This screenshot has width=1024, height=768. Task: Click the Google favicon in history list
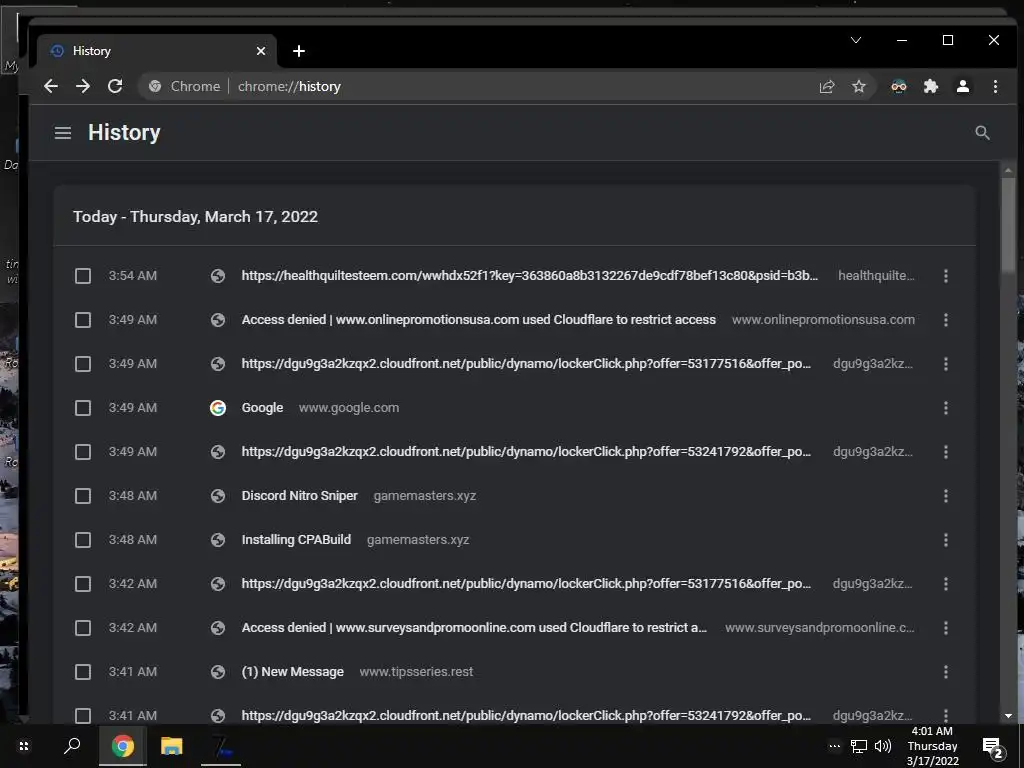[x=217, y=408]
